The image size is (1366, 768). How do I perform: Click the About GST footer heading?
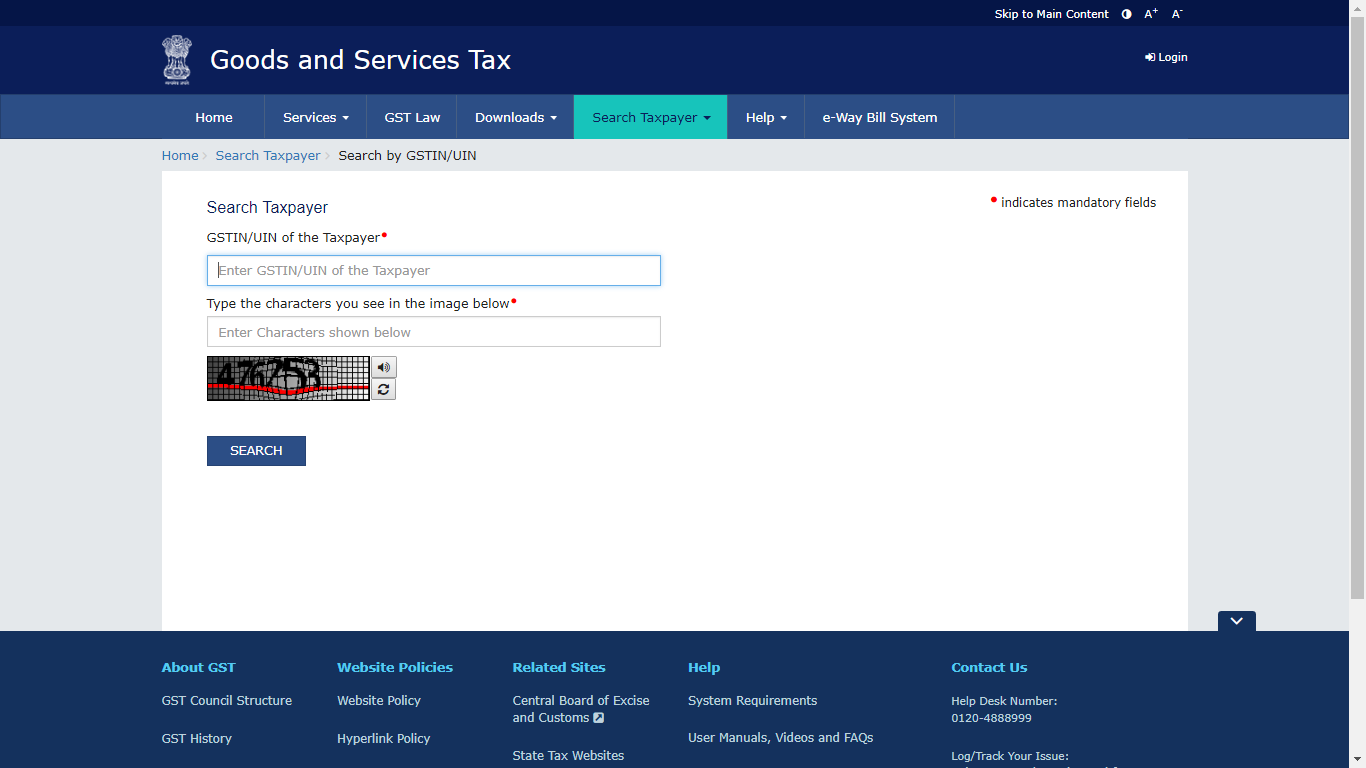199,667
